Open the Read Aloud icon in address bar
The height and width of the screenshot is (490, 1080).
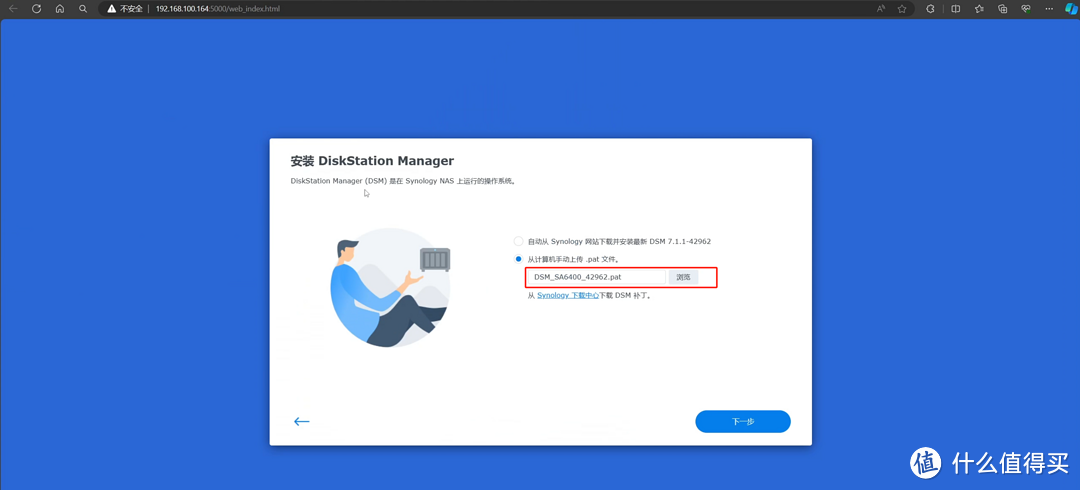(881, 9)
